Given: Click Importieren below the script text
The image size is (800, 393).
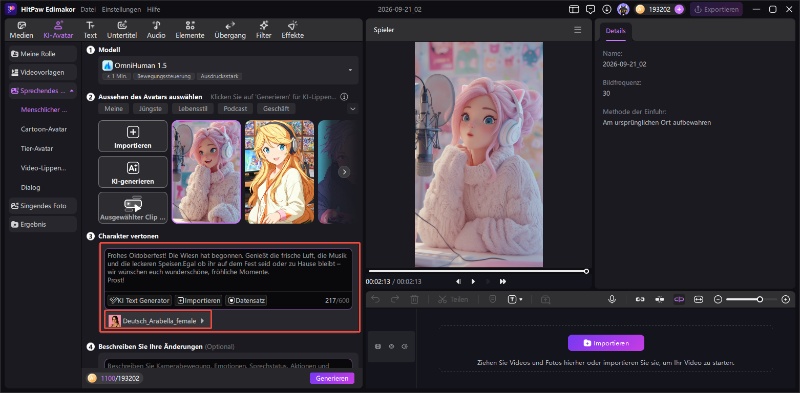Looking at the screenshot, I should coord(198,300).
